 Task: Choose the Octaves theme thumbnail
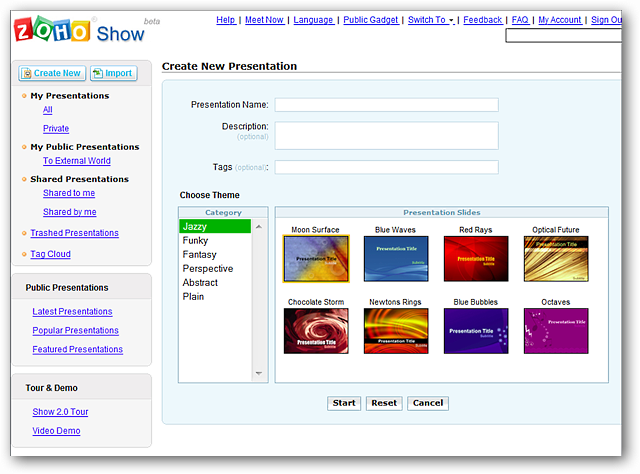coord(556,331)
